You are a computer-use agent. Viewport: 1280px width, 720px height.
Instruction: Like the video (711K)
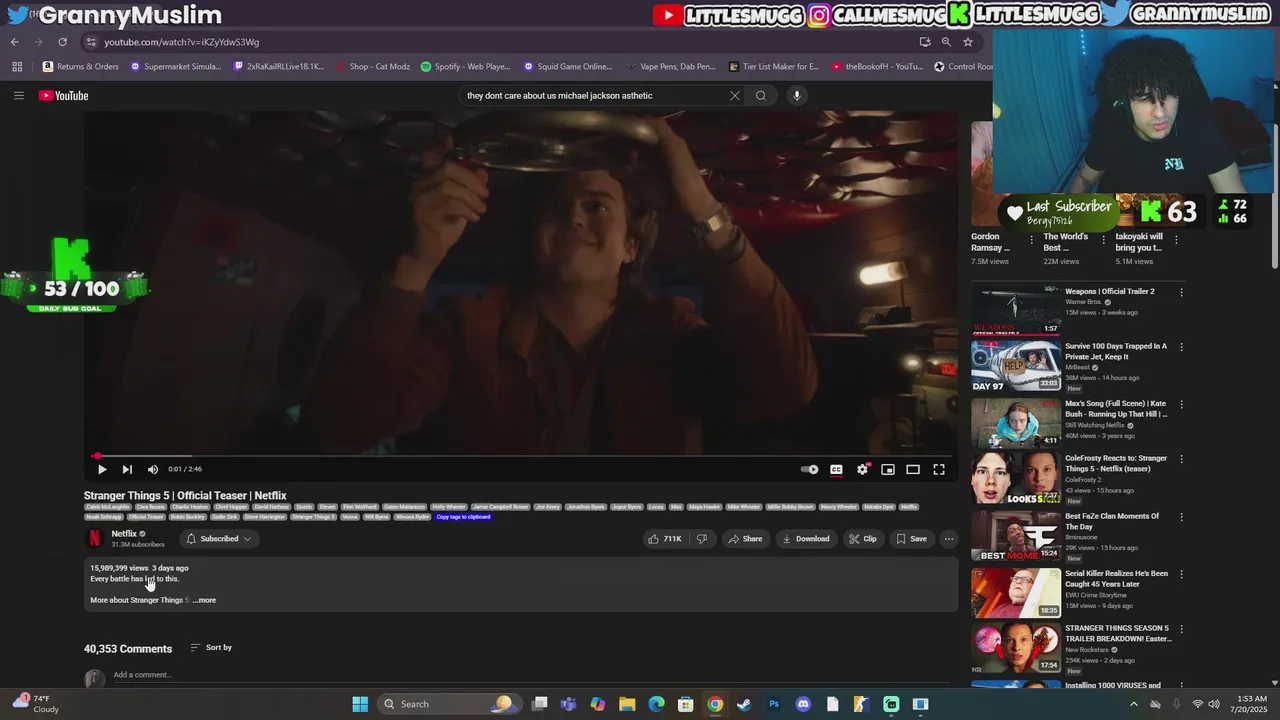(x=664, y=539)
